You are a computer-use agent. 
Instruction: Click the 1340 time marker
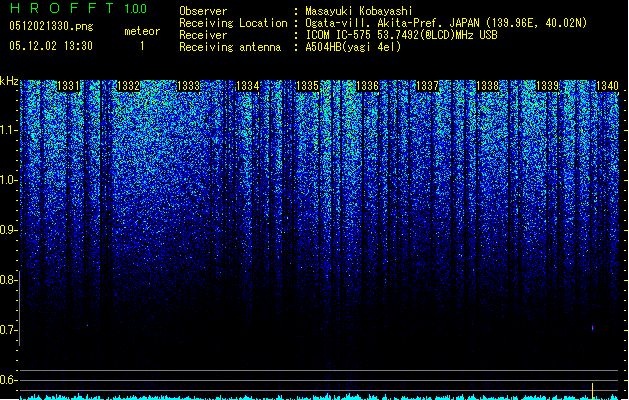607,86
